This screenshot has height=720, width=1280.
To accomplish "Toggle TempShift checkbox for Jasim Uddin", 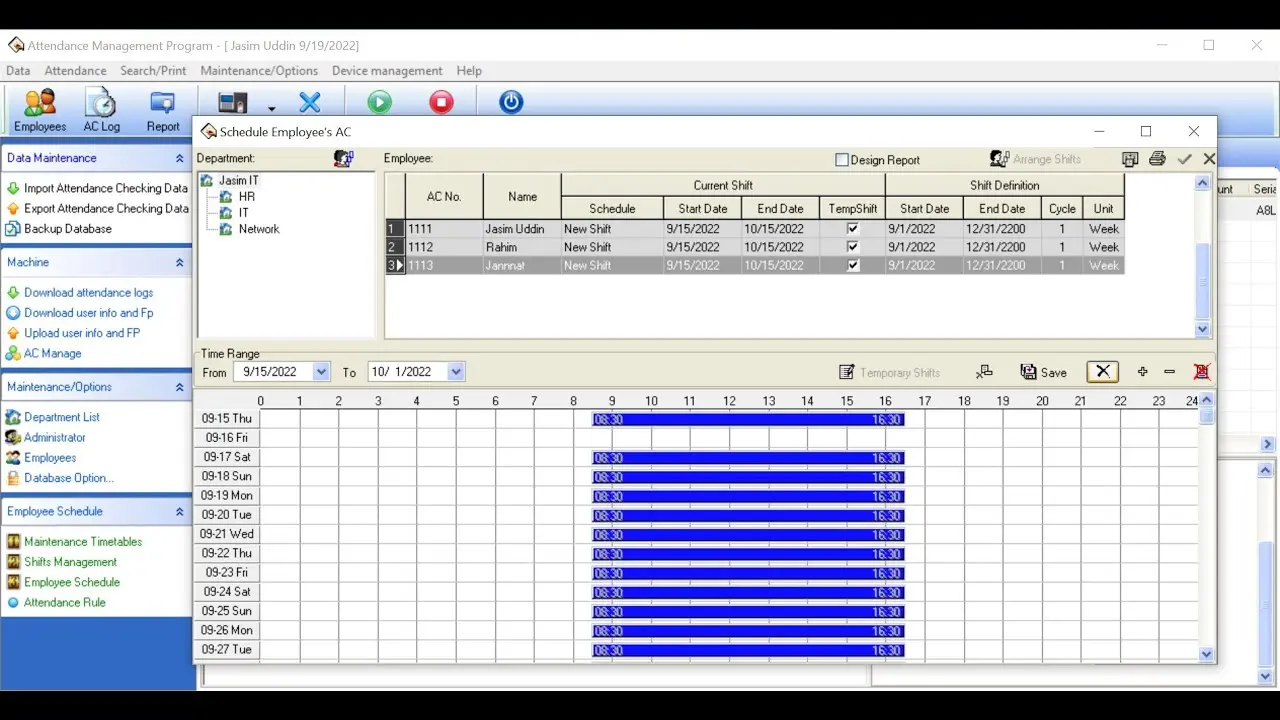I will click(853, 229).
